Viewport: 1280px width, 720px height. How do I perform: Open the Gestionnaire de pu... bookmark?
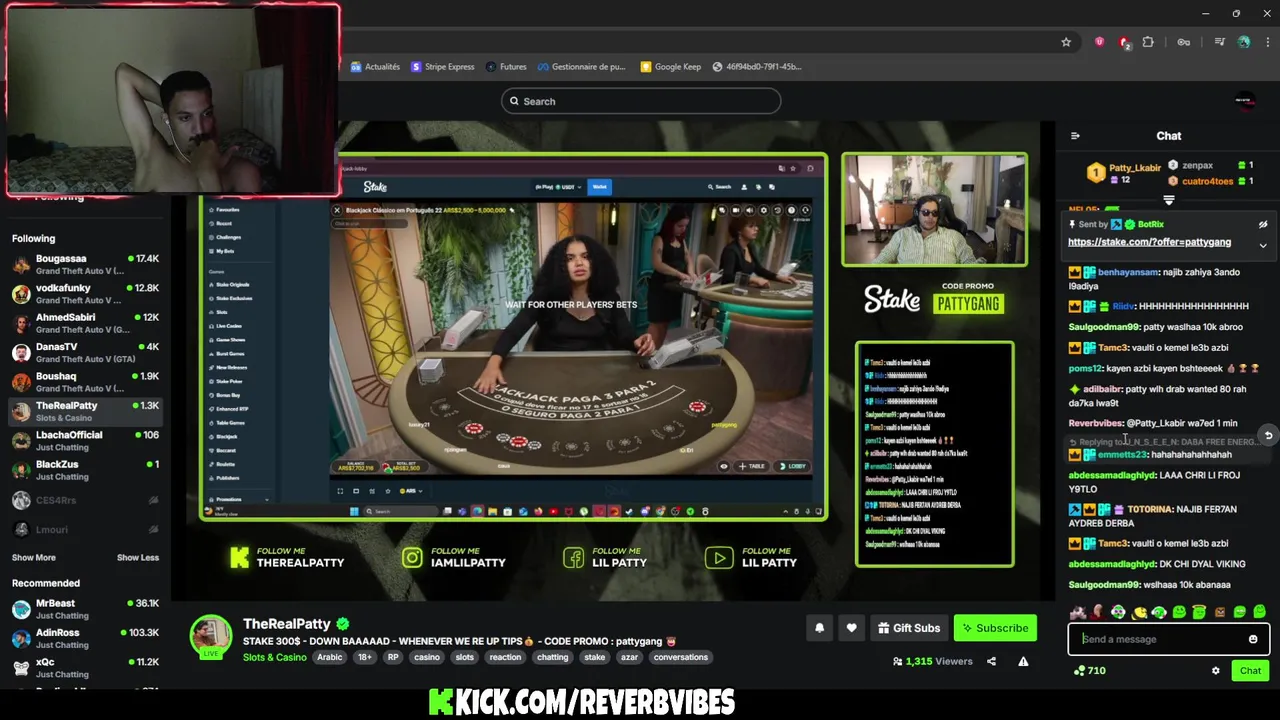[581, 67]
